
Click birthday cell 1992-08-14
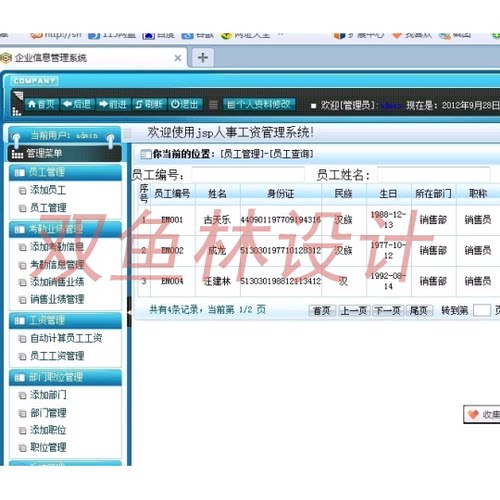388,281
